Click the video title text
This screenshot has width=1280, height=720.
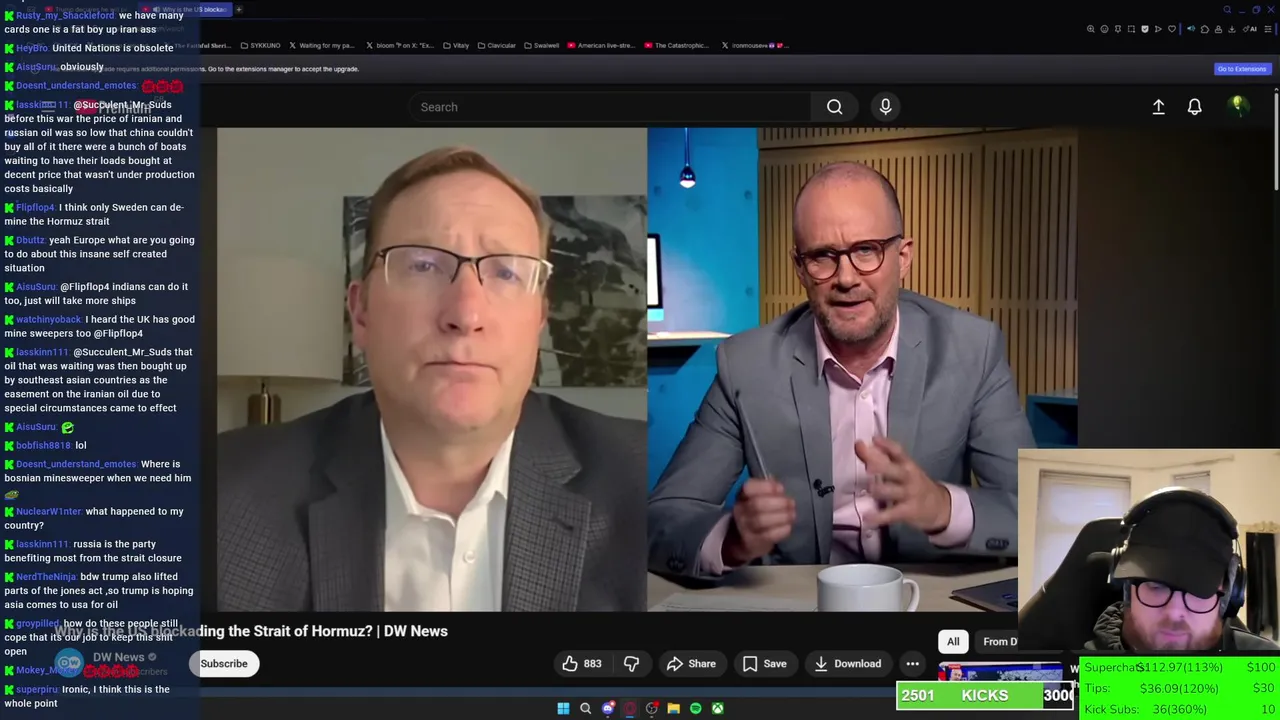click(x=250, y=631)
